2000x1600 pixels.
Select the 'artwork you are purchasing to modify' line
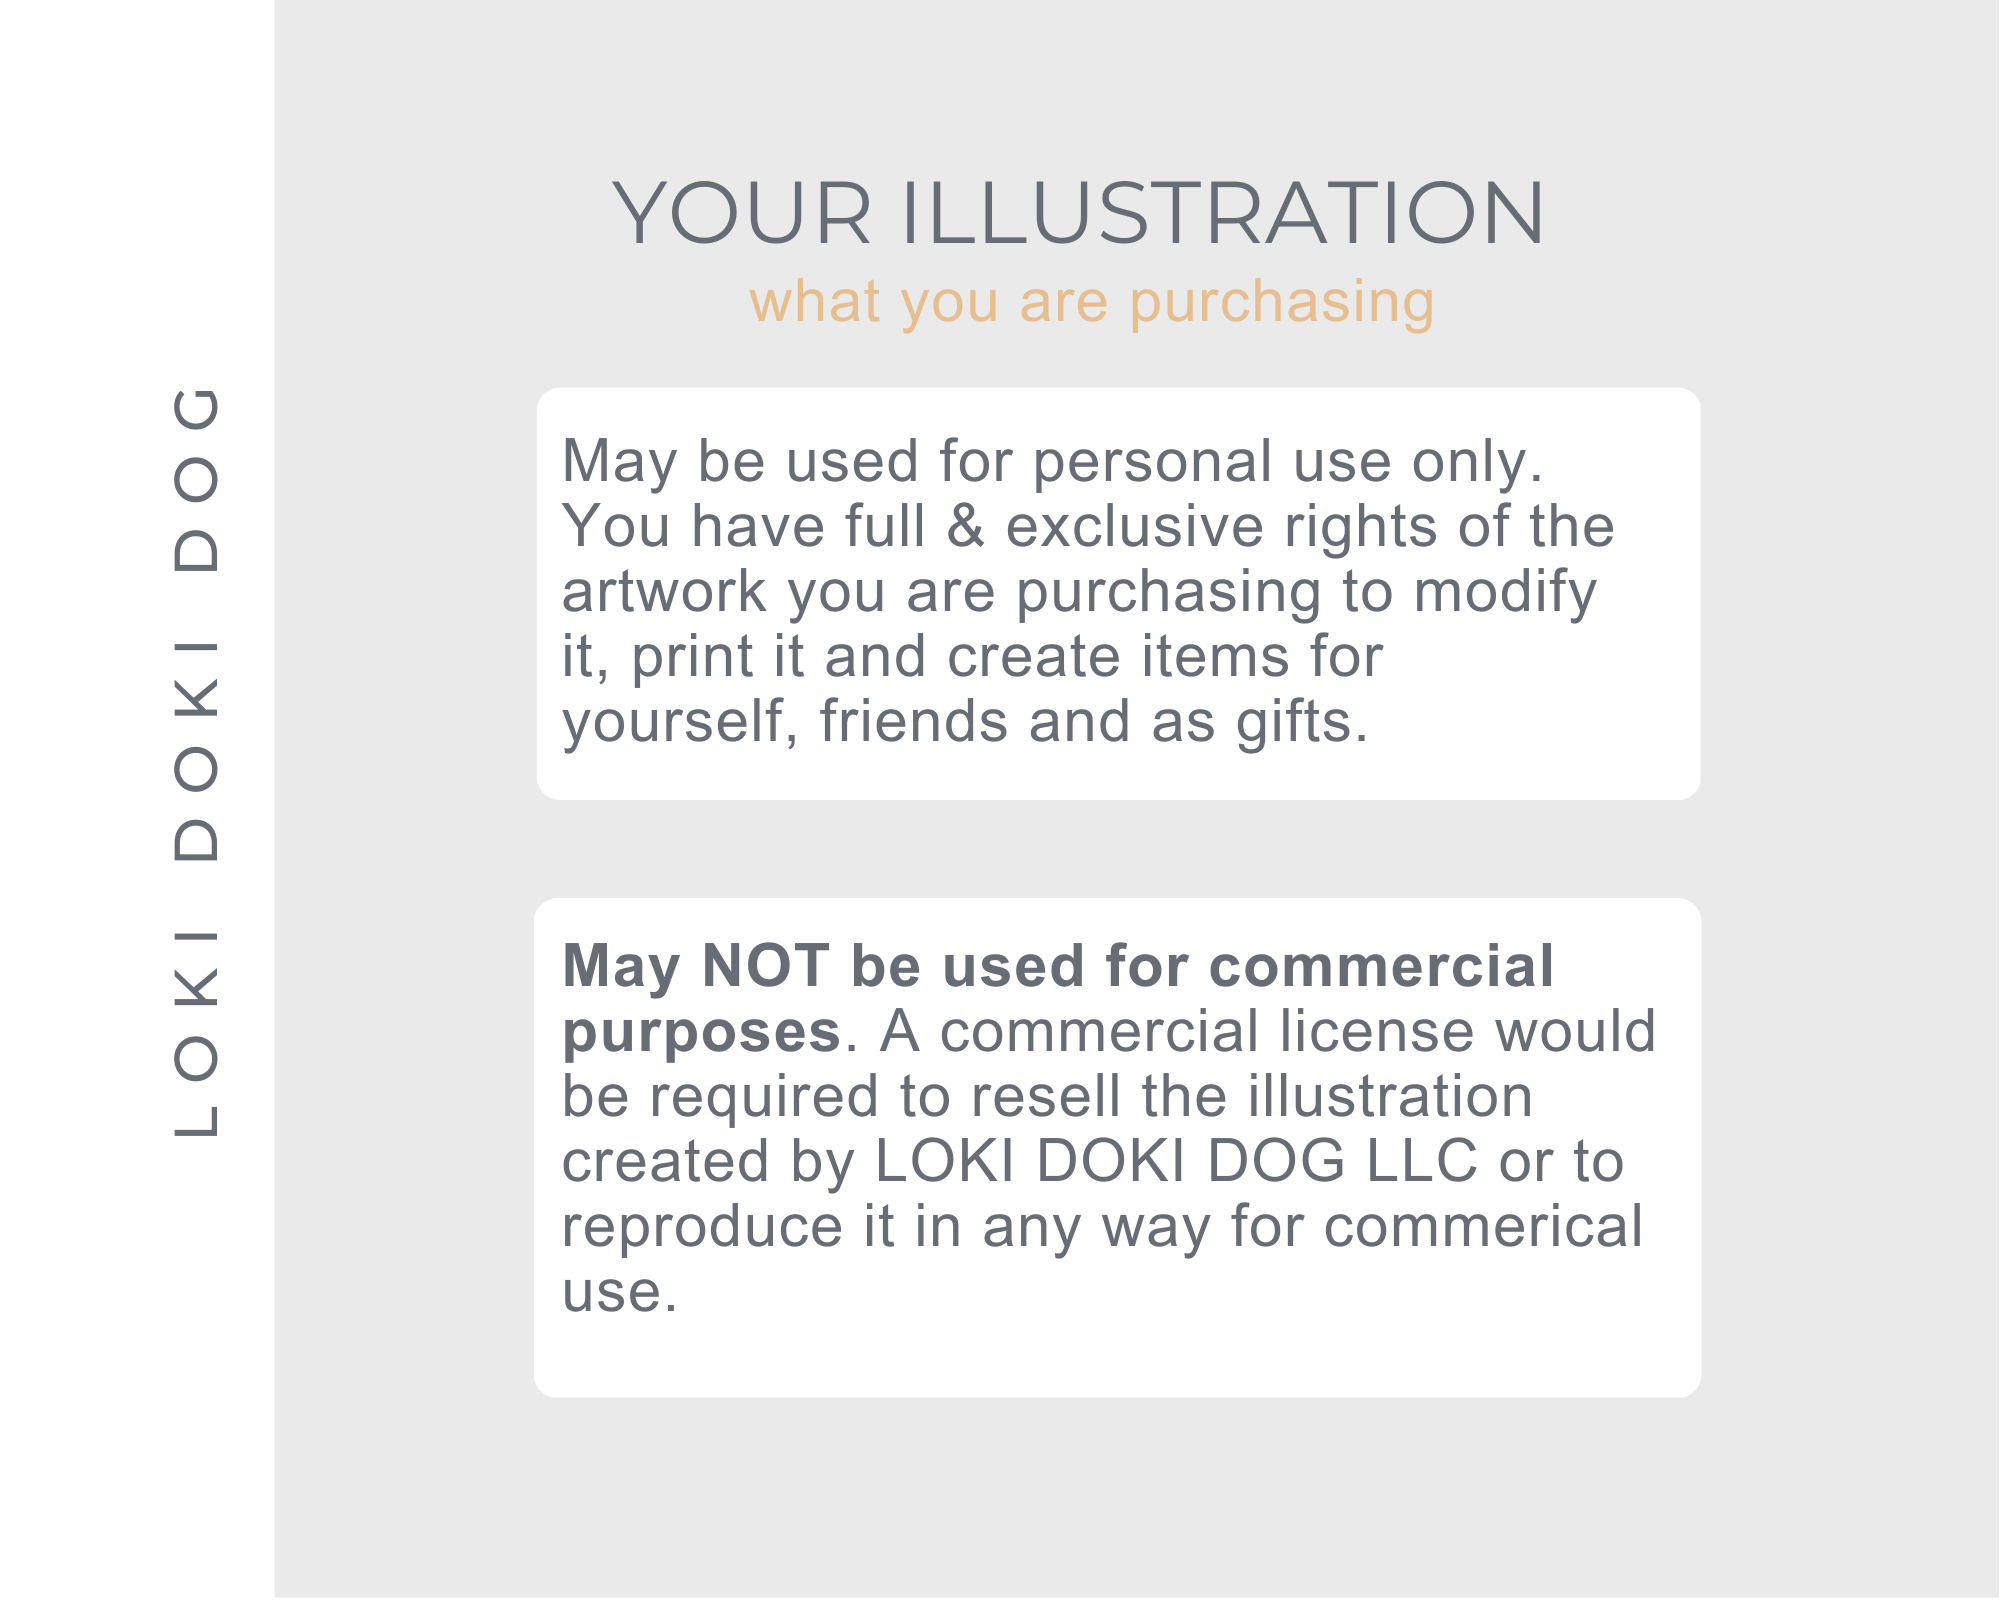click(x=1079, y=593)
